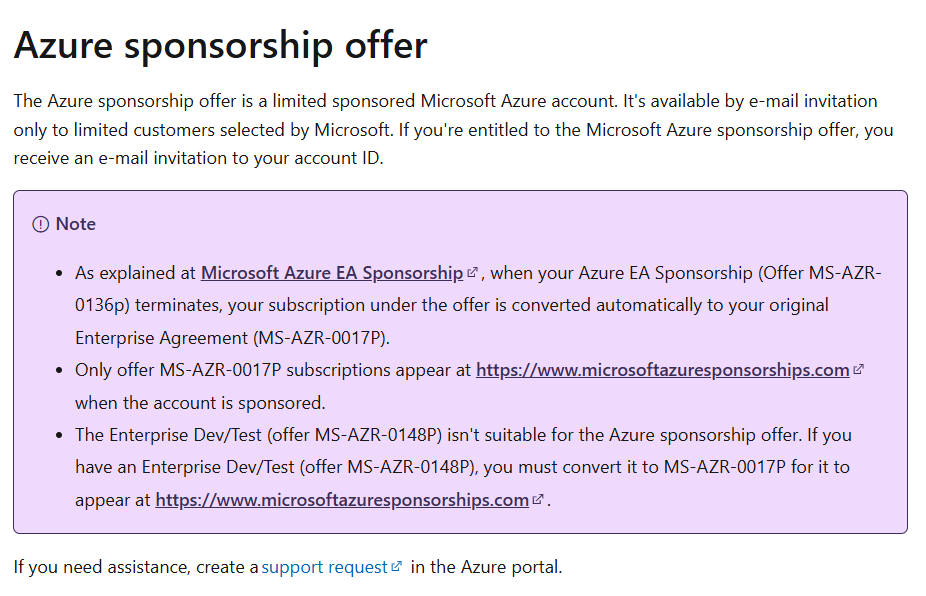Screen dimensions: 926x596
Task: Click the intro paragraph about e-mail invitation
Action: (454, 130)
